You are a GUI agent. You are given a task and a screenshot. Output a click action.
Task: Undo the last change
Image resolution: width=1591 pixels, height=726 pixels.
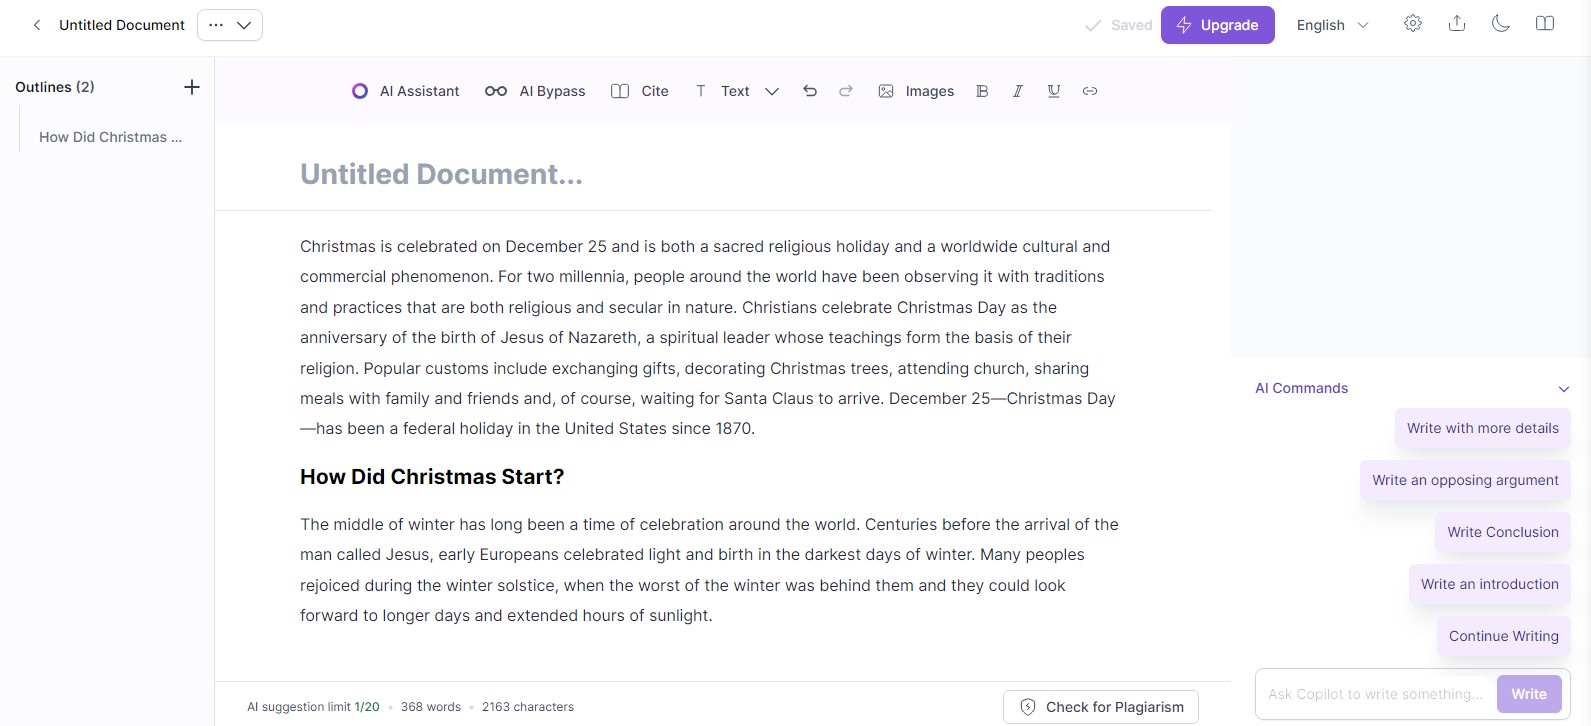[x=810, y=91]
